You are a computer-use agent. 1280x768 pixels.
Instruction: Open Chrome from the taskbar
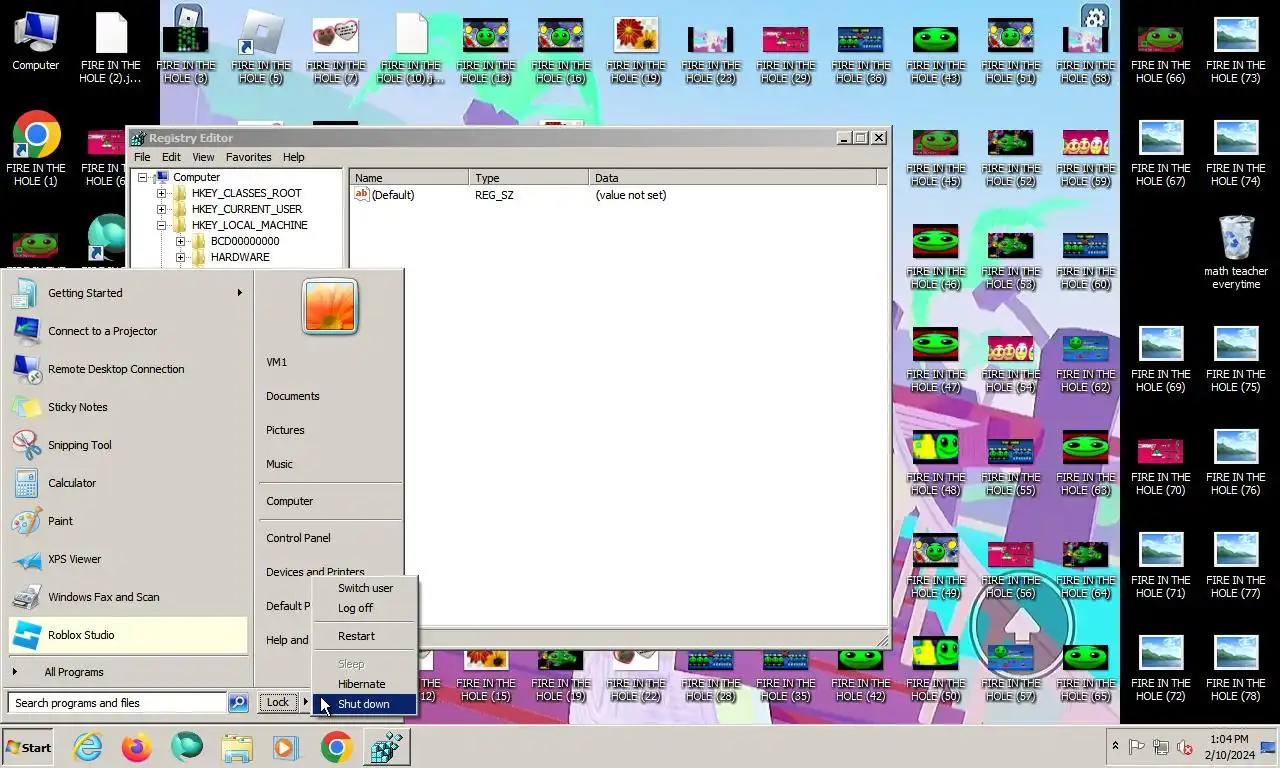(x=336, y=747)
